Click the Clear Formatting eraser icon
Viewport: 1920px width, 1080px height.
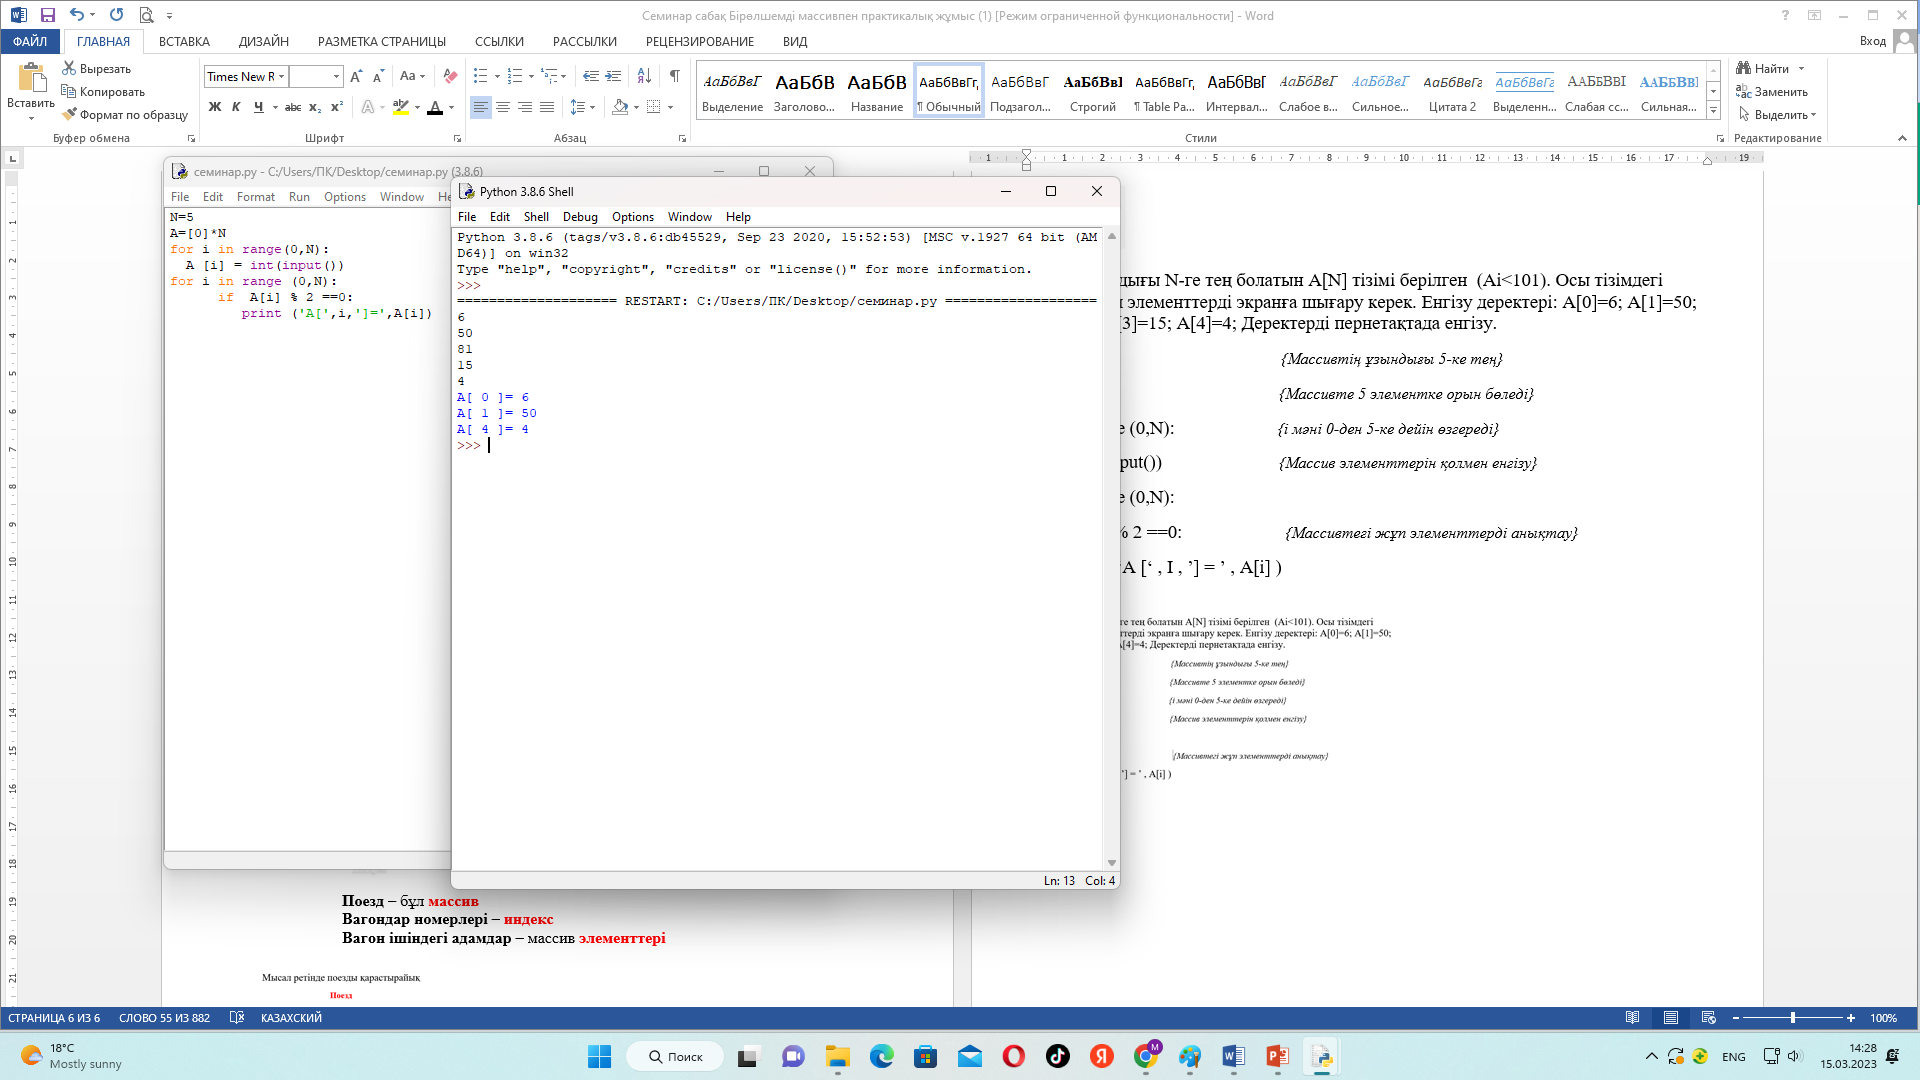pos(450,76)
